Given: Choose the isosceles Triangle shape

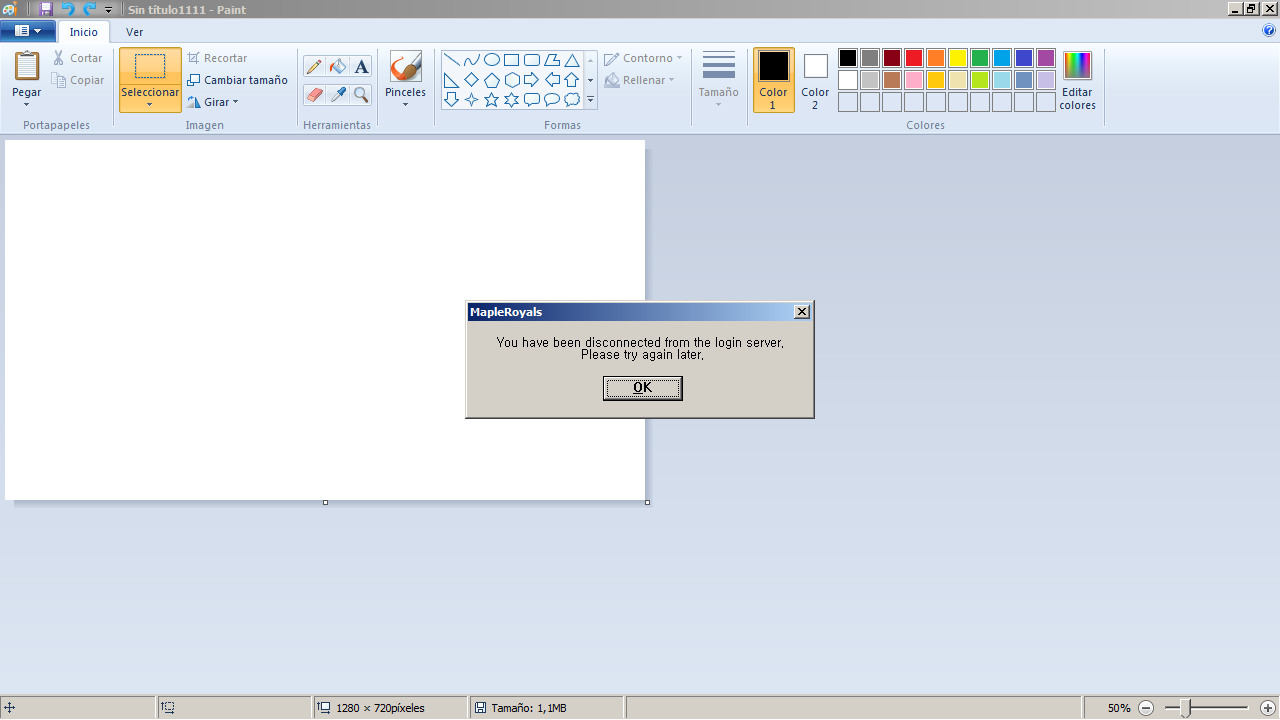Looking at the screenshot, I should coord(571,60).
